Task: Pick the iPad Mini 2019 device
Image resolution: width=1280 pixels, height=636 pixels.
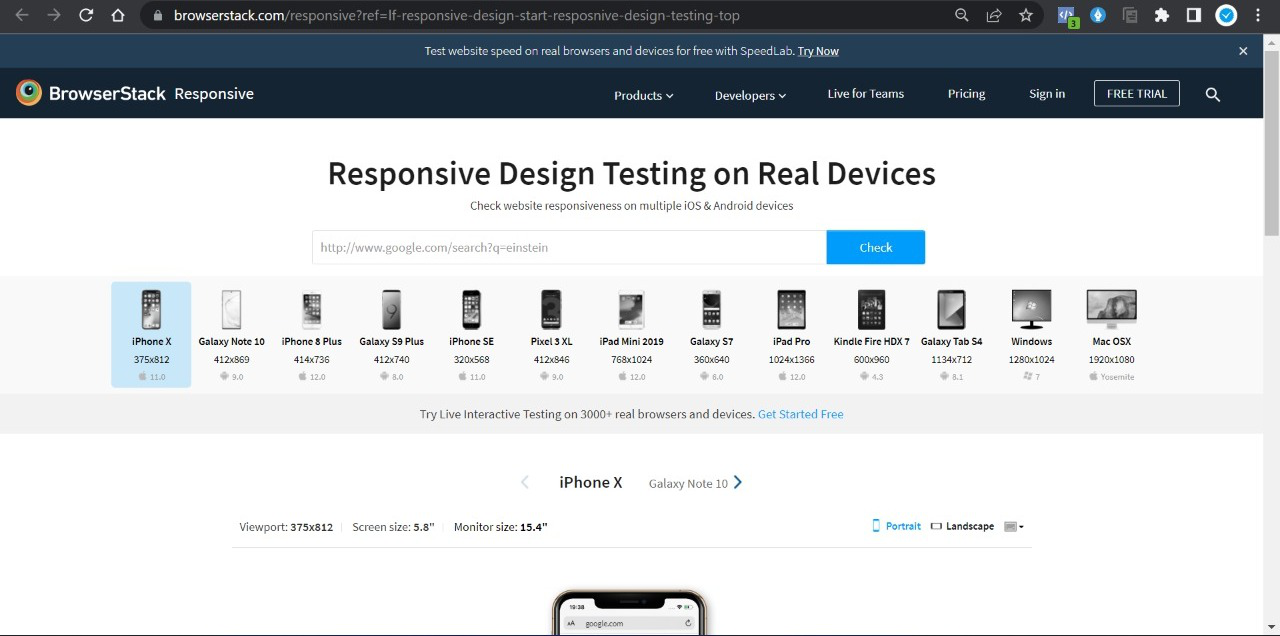Action: pos(631,310)
